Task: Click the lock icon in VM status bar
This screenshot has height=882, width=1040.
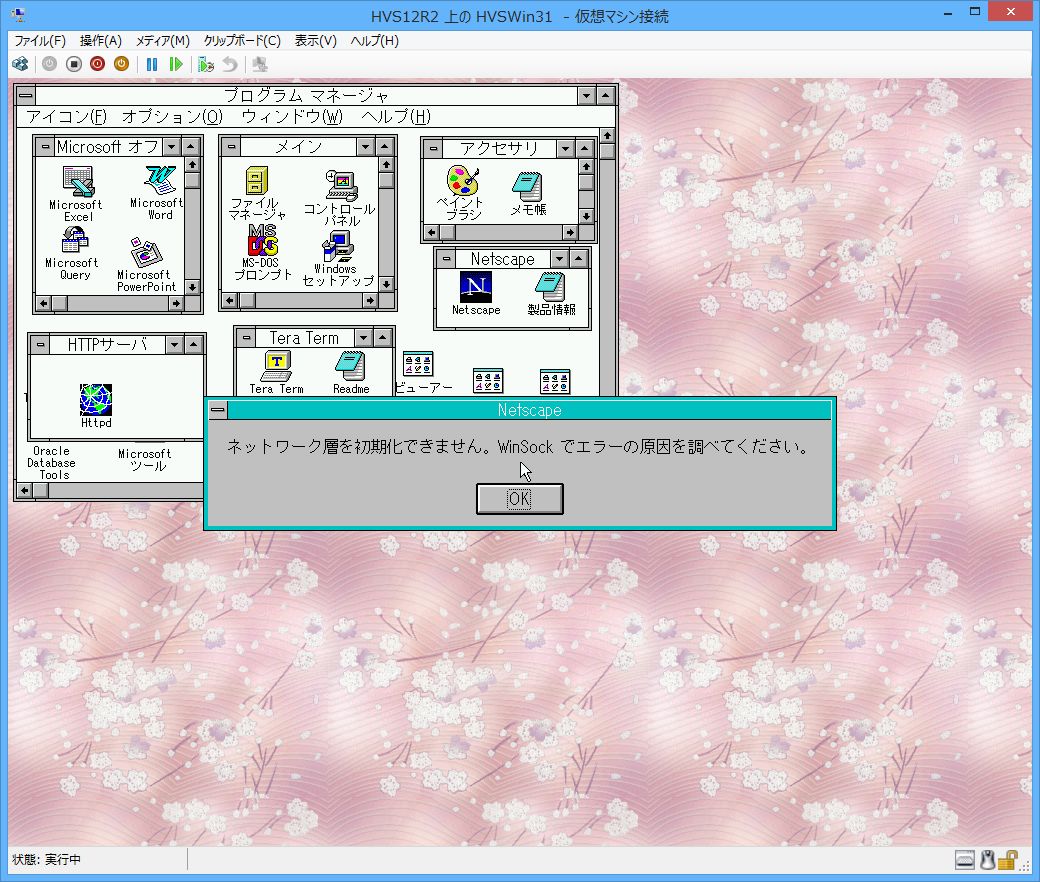Action: 1008,860
